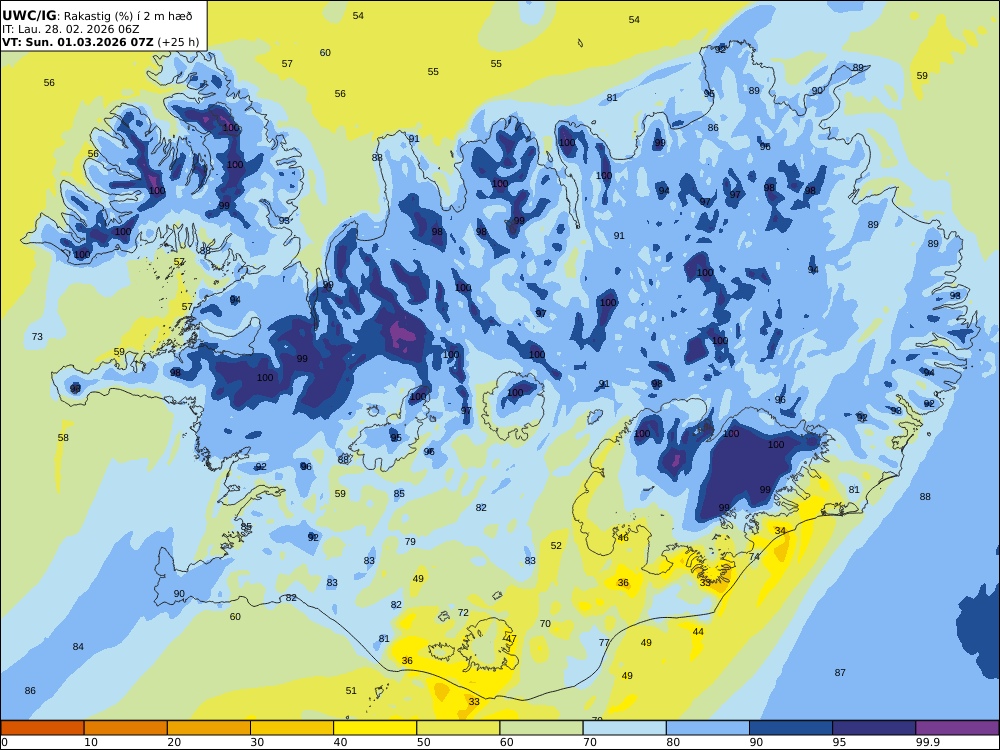The width and height of the screenshot is (1000, 750).
Task: Click the "44" humidity value on the map
Action: coord(698,631)
